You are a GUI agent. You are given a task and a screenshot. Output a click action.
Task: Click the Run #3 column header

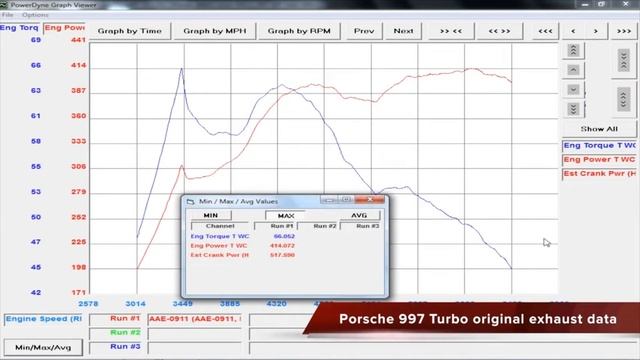pos(361,226)
